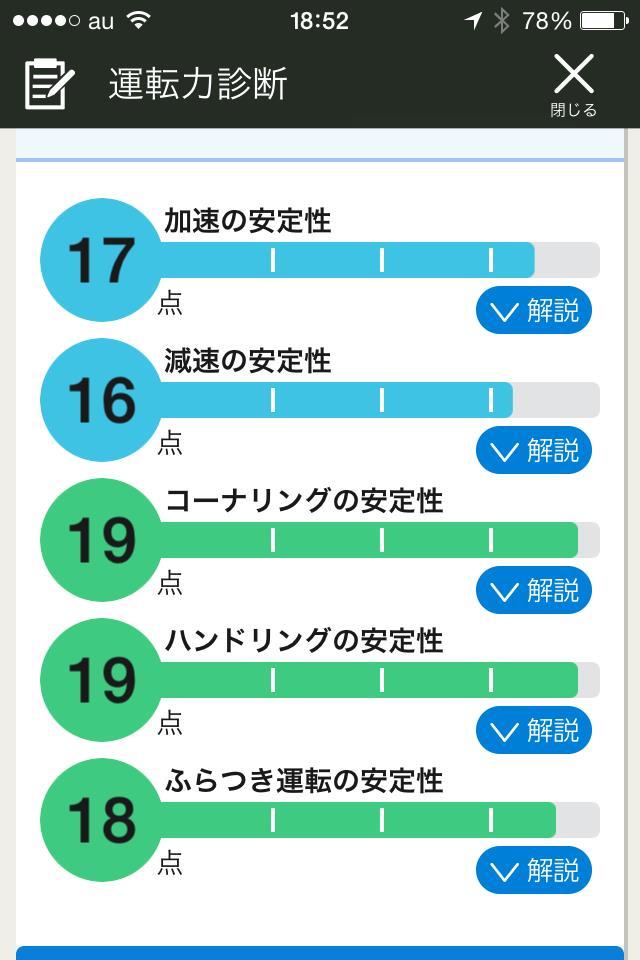Tap the 運転力診断 title text
The height and width of the screenshot is (960, 640).
(x=198, y=84)
